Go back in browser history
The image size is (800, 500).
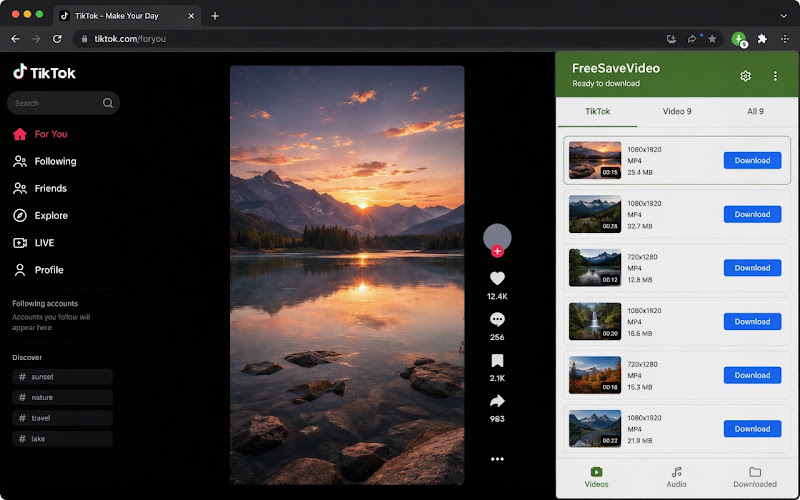tap(15, 39)
